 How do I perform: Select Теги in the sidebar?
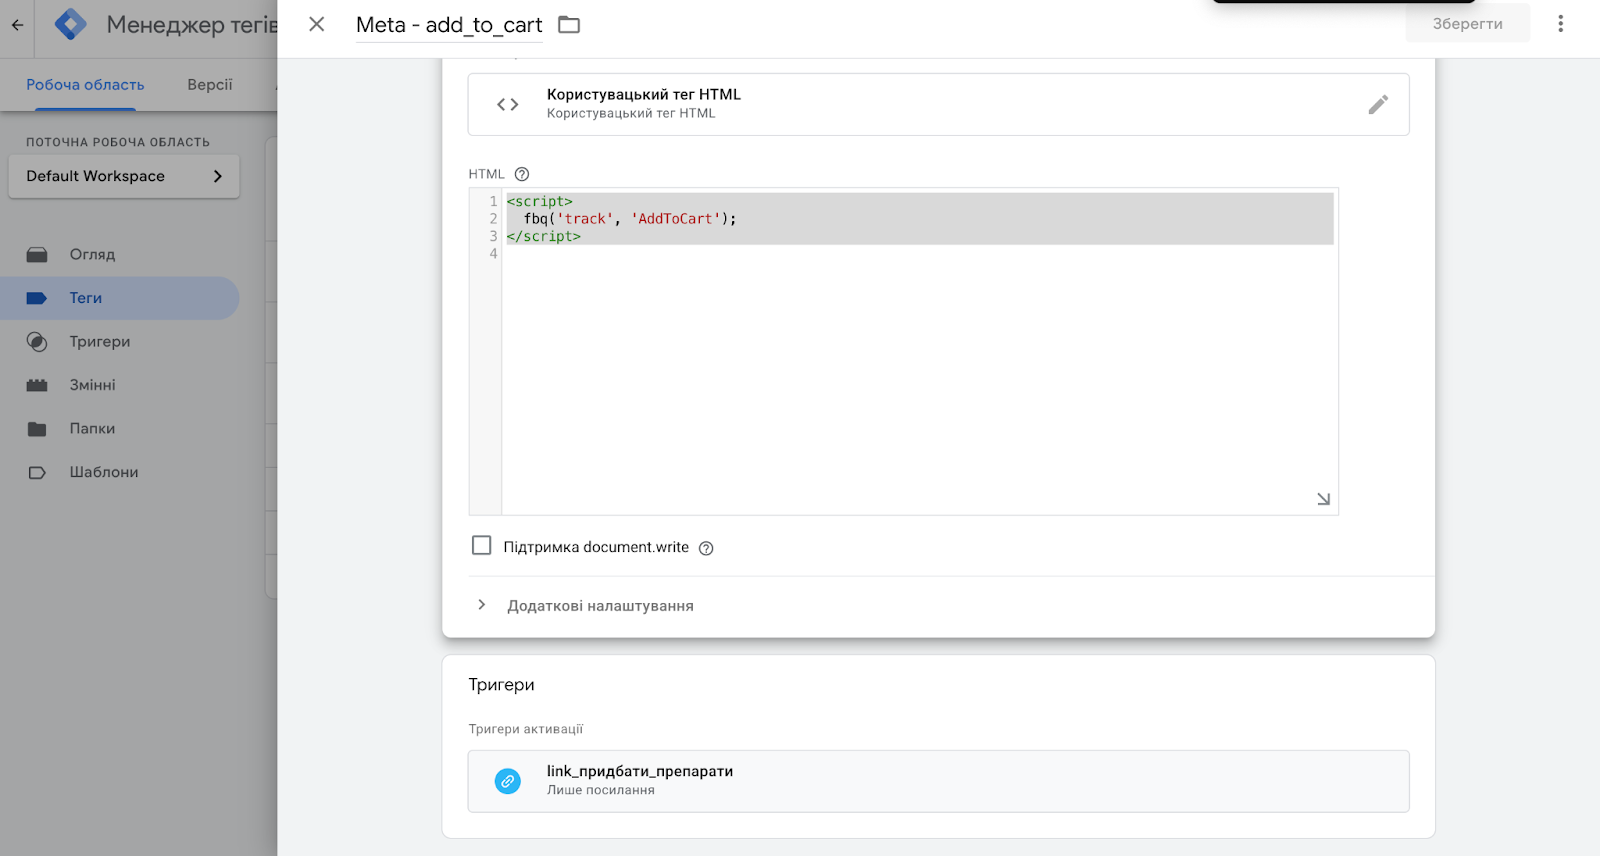[120, 298]
